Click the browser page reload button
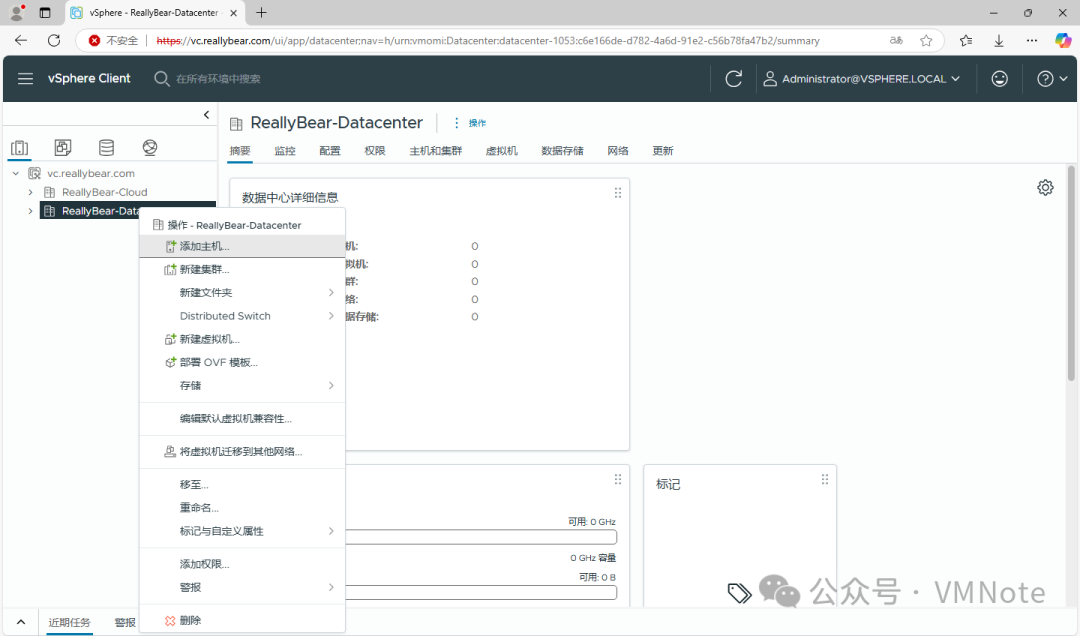This screenshot has height=636, width=1080. tap(54, 41)
